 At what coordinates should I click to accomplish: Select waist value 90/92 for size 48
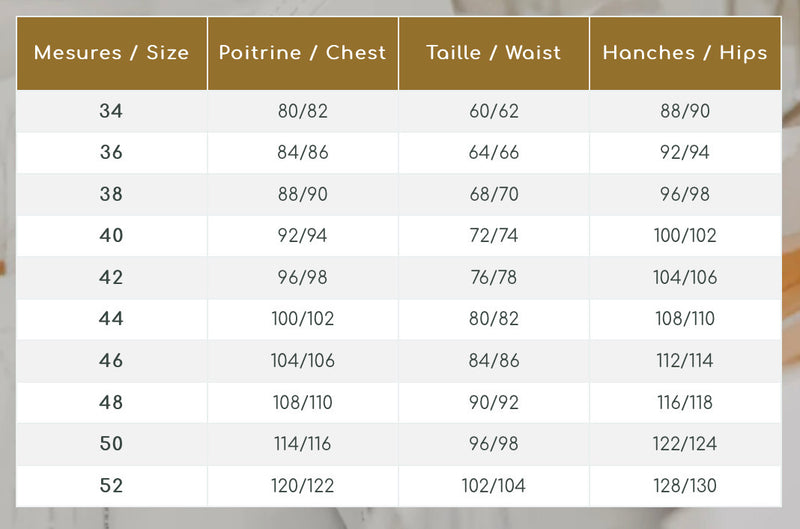(x=494, y=402)
